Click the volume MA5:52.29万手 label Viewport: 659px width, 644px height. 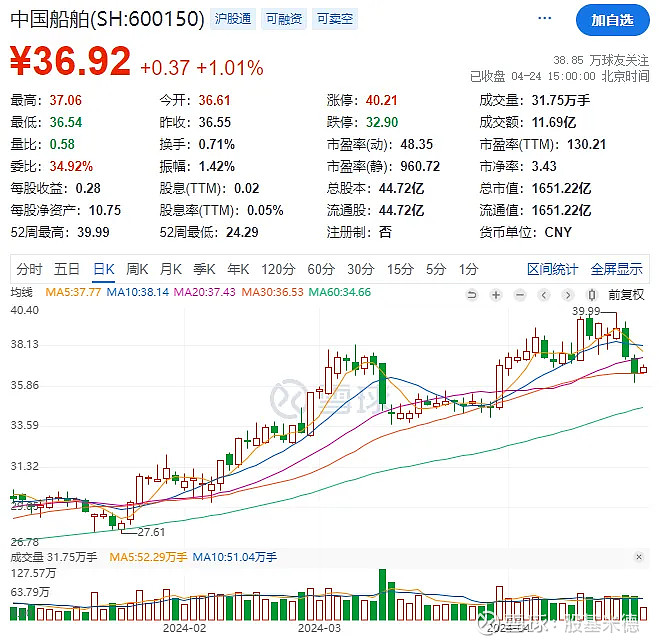148,557
